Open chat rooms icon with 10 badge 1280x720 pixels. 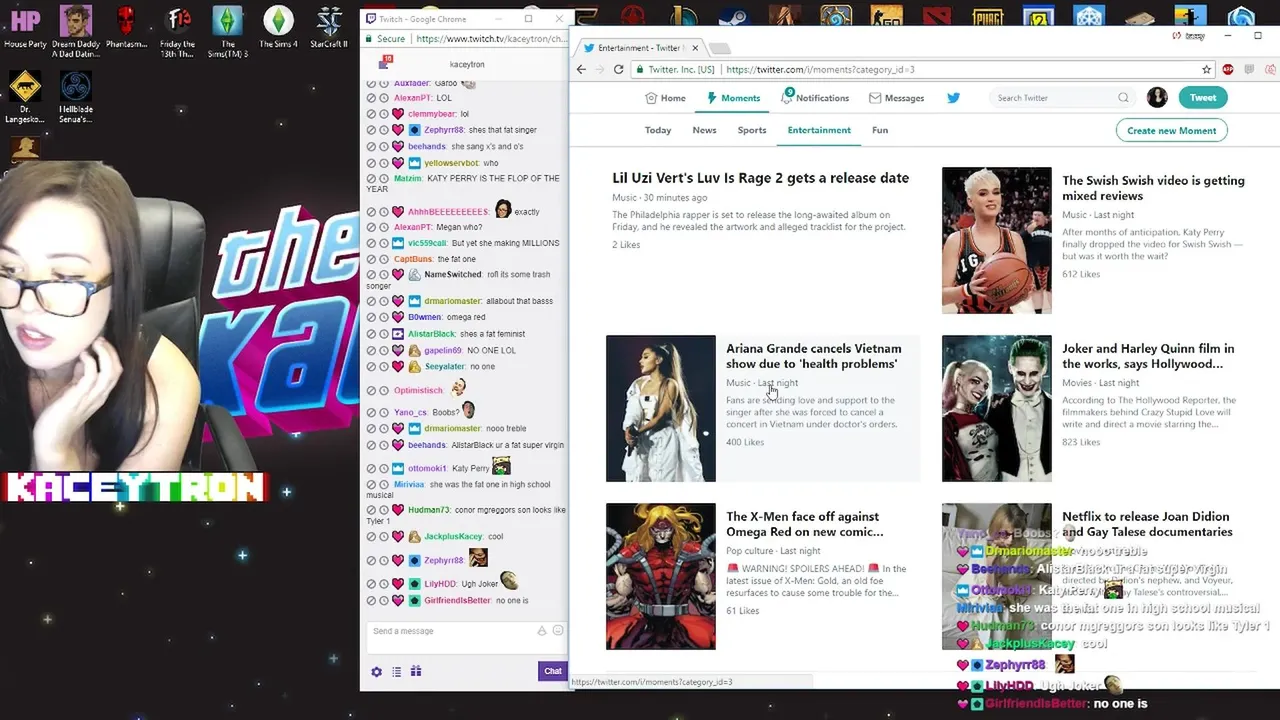[386, 63]
